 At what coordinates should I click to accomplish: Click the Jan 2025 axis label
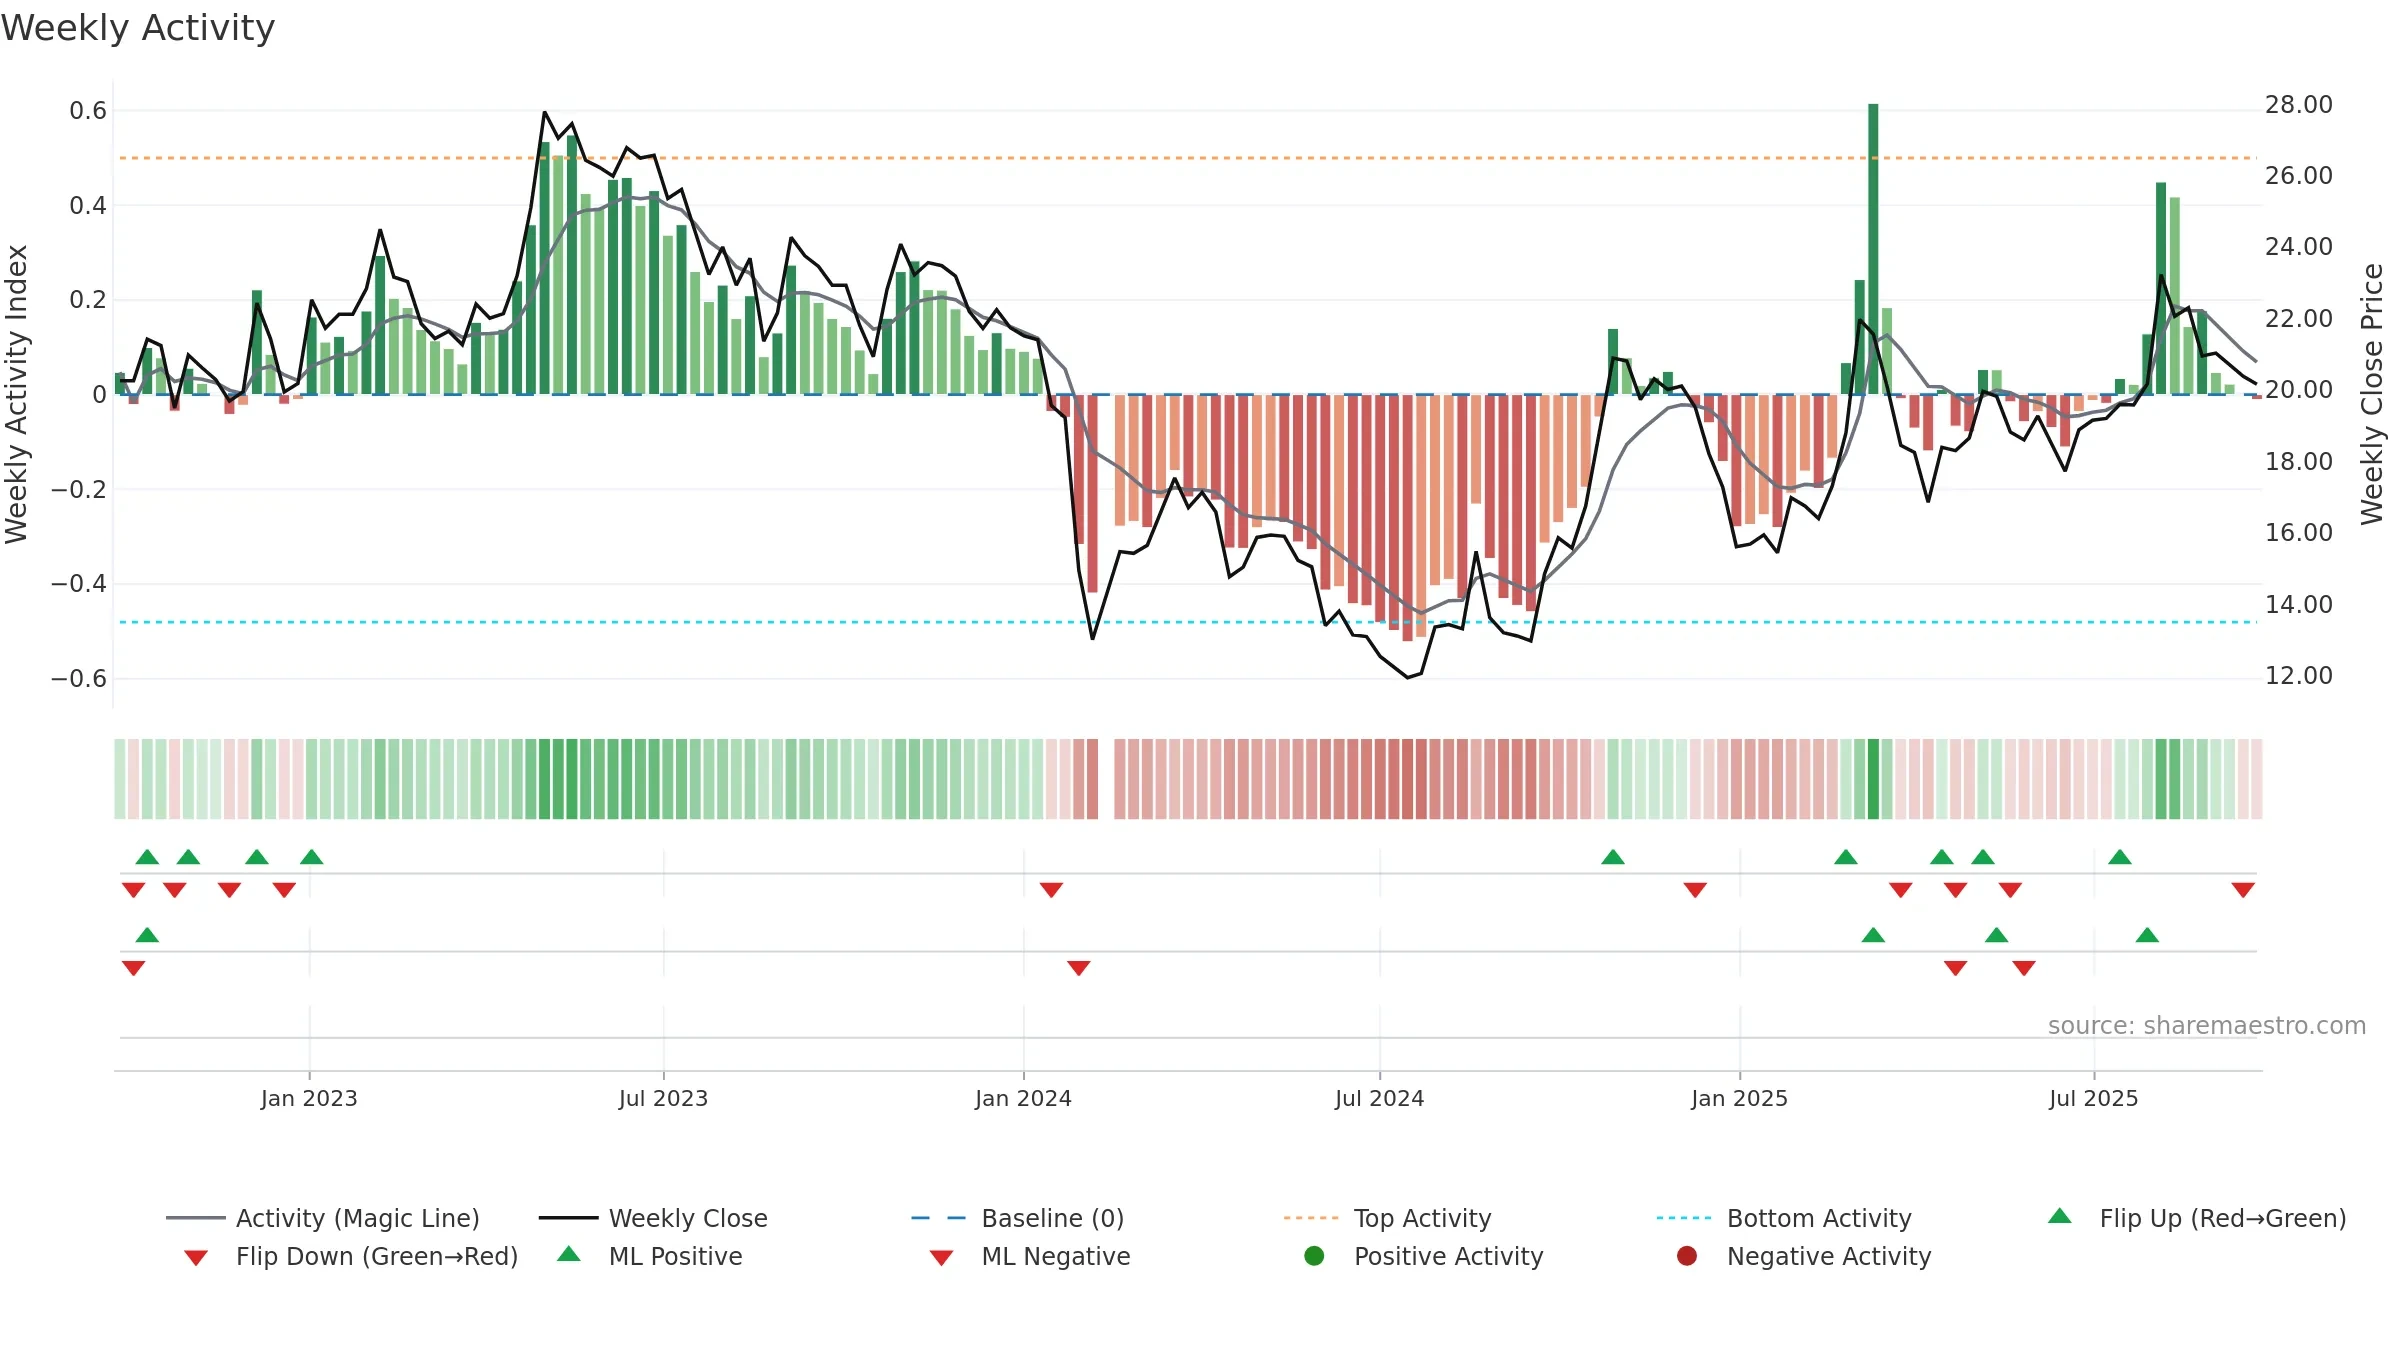(x=1739, y=1098)
